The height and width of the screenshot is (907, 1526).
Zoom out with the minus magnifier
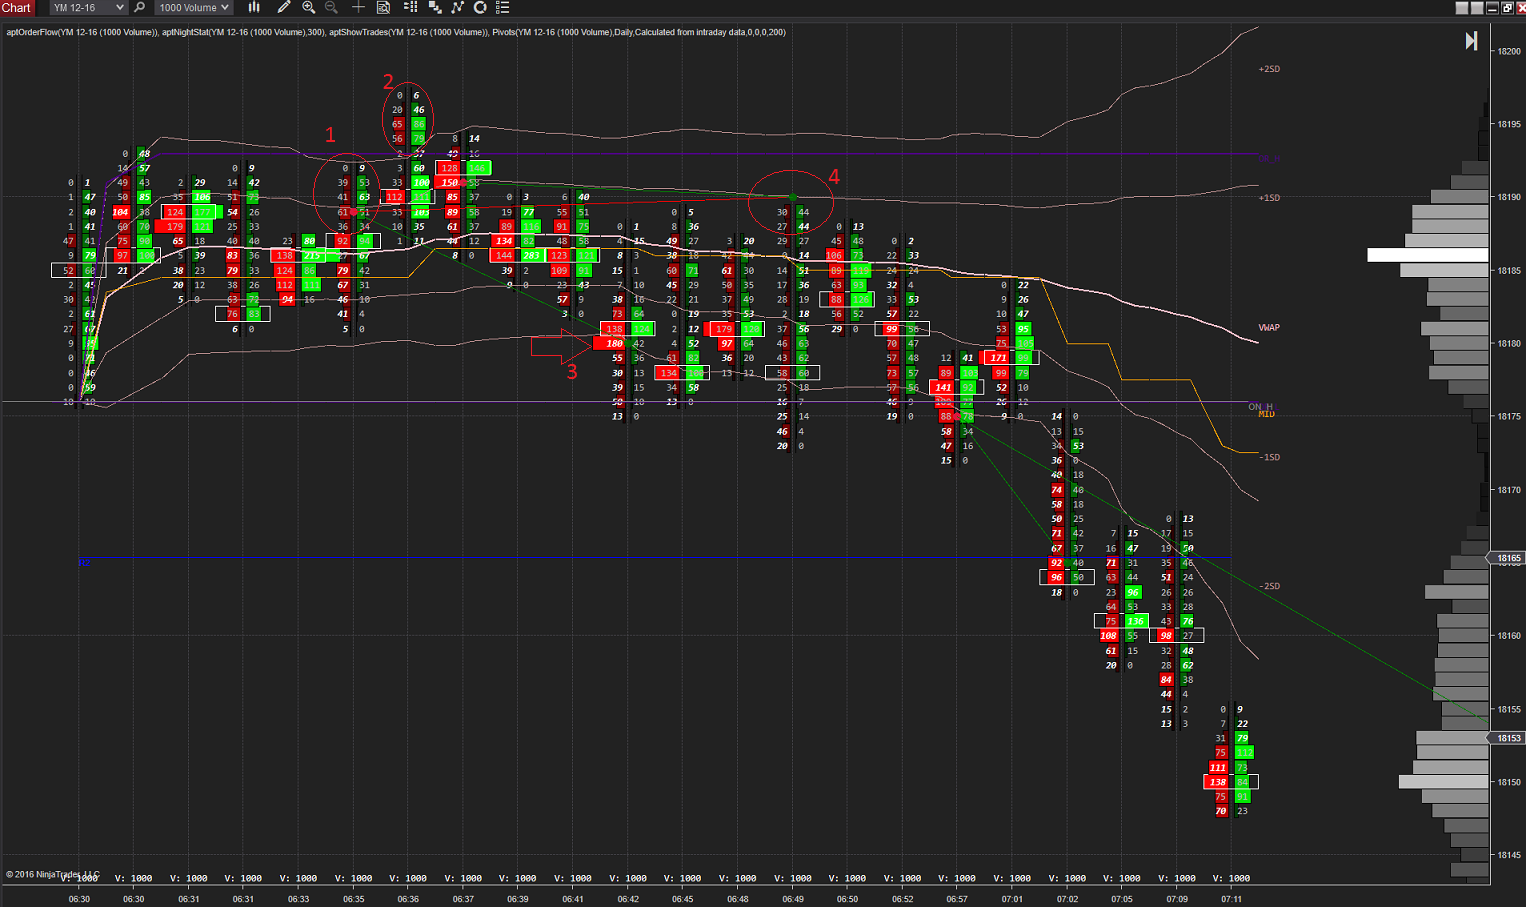(331, 7)
